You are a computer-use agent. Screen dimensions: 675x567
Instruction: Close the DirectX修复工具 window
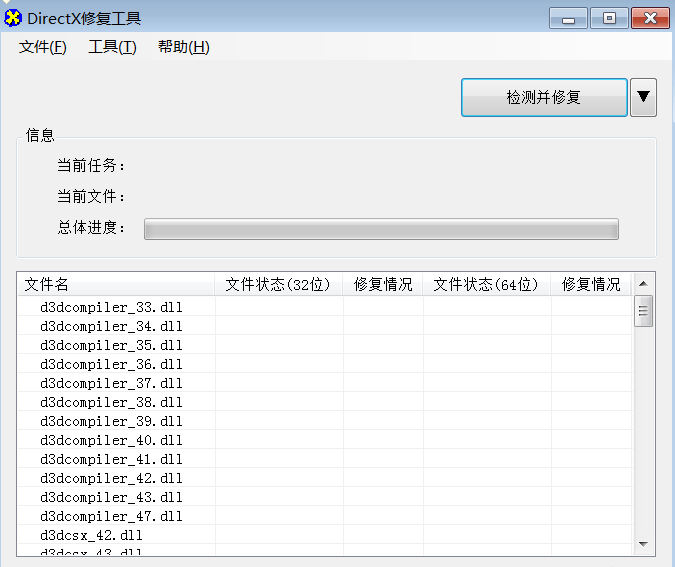pos(650,19)
